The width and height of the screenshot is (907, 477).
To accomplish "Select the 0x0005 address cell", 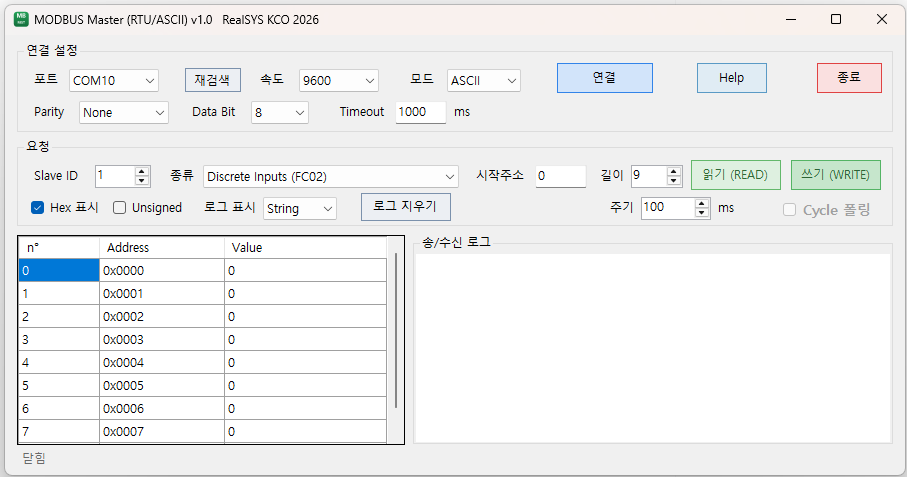I will tap(162, 386).
